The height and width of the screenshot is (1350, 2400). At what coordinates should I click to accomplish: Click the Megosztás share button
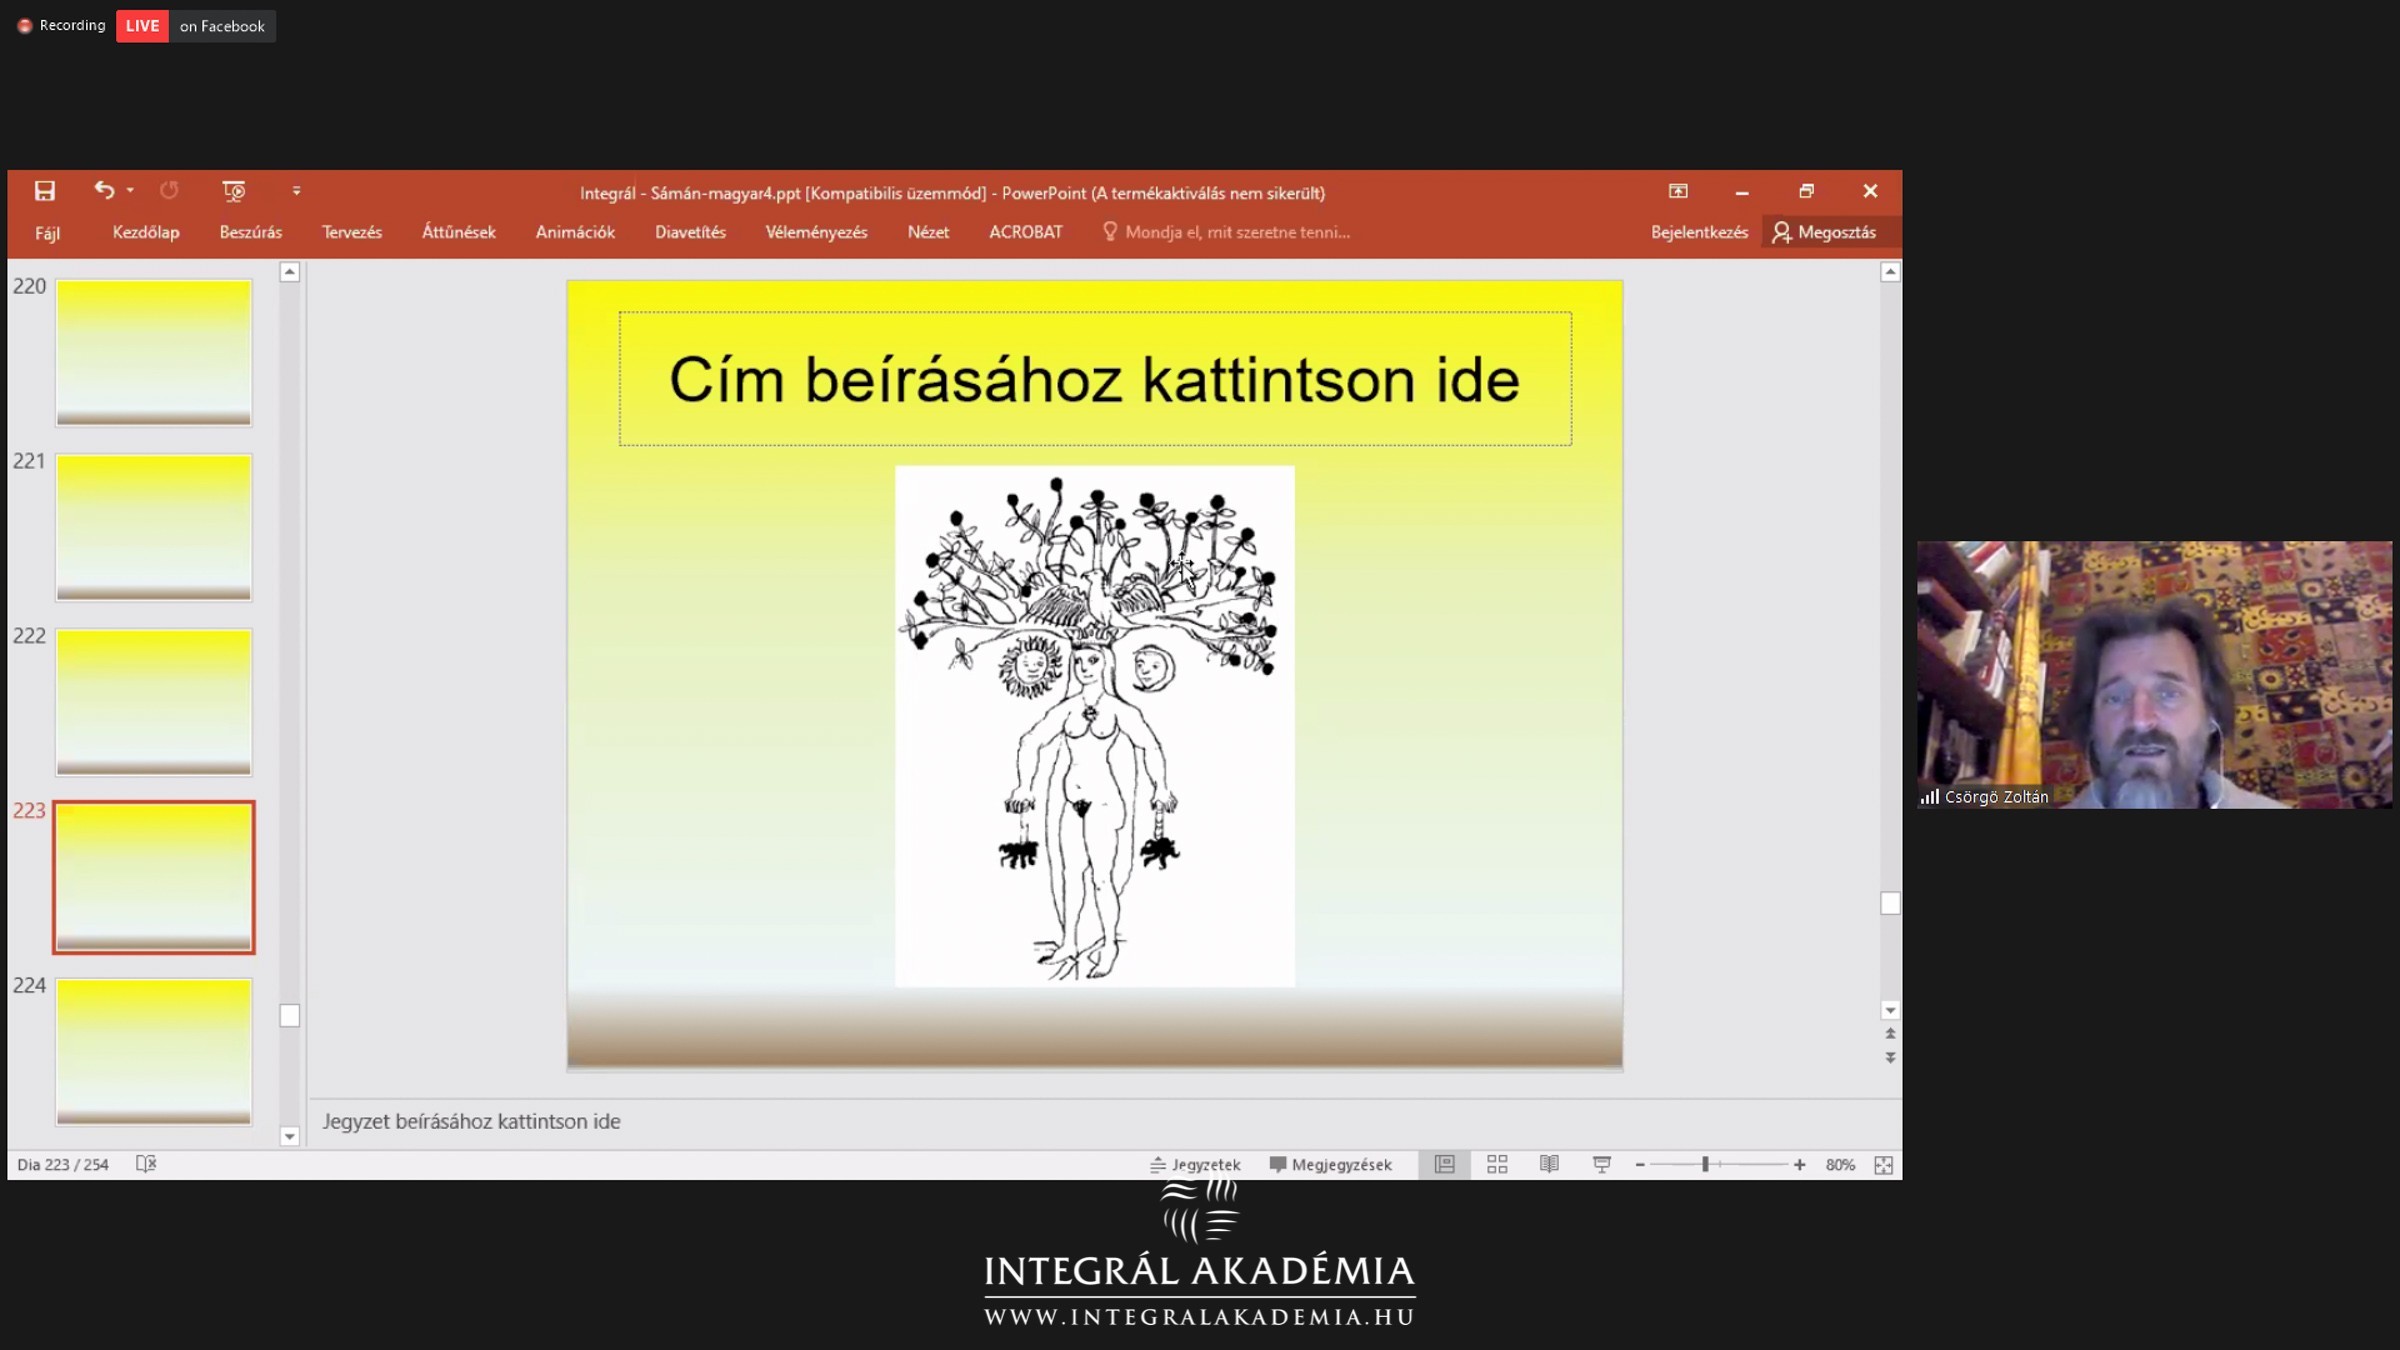pyautogui.click(x=1825, y=232)
